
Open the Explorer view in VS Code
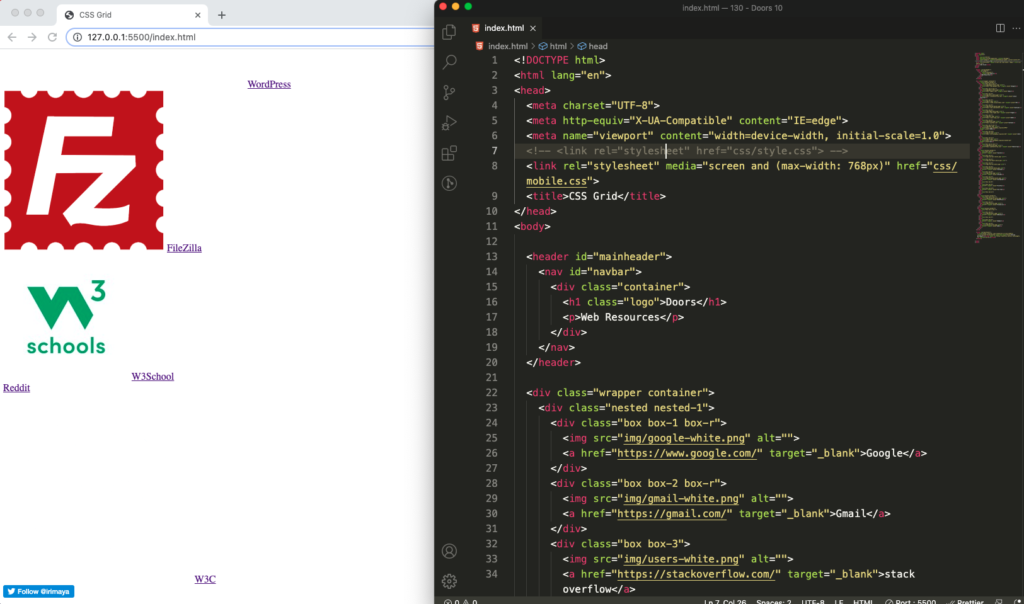pyautogui.click(x=449, y=31)
